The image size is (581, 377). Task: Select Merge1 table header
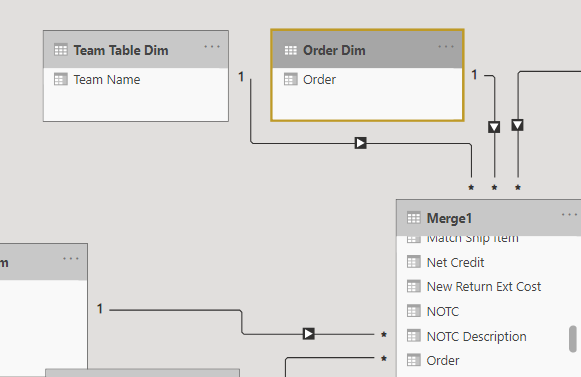pyautogui.click(x=489, y=218)
